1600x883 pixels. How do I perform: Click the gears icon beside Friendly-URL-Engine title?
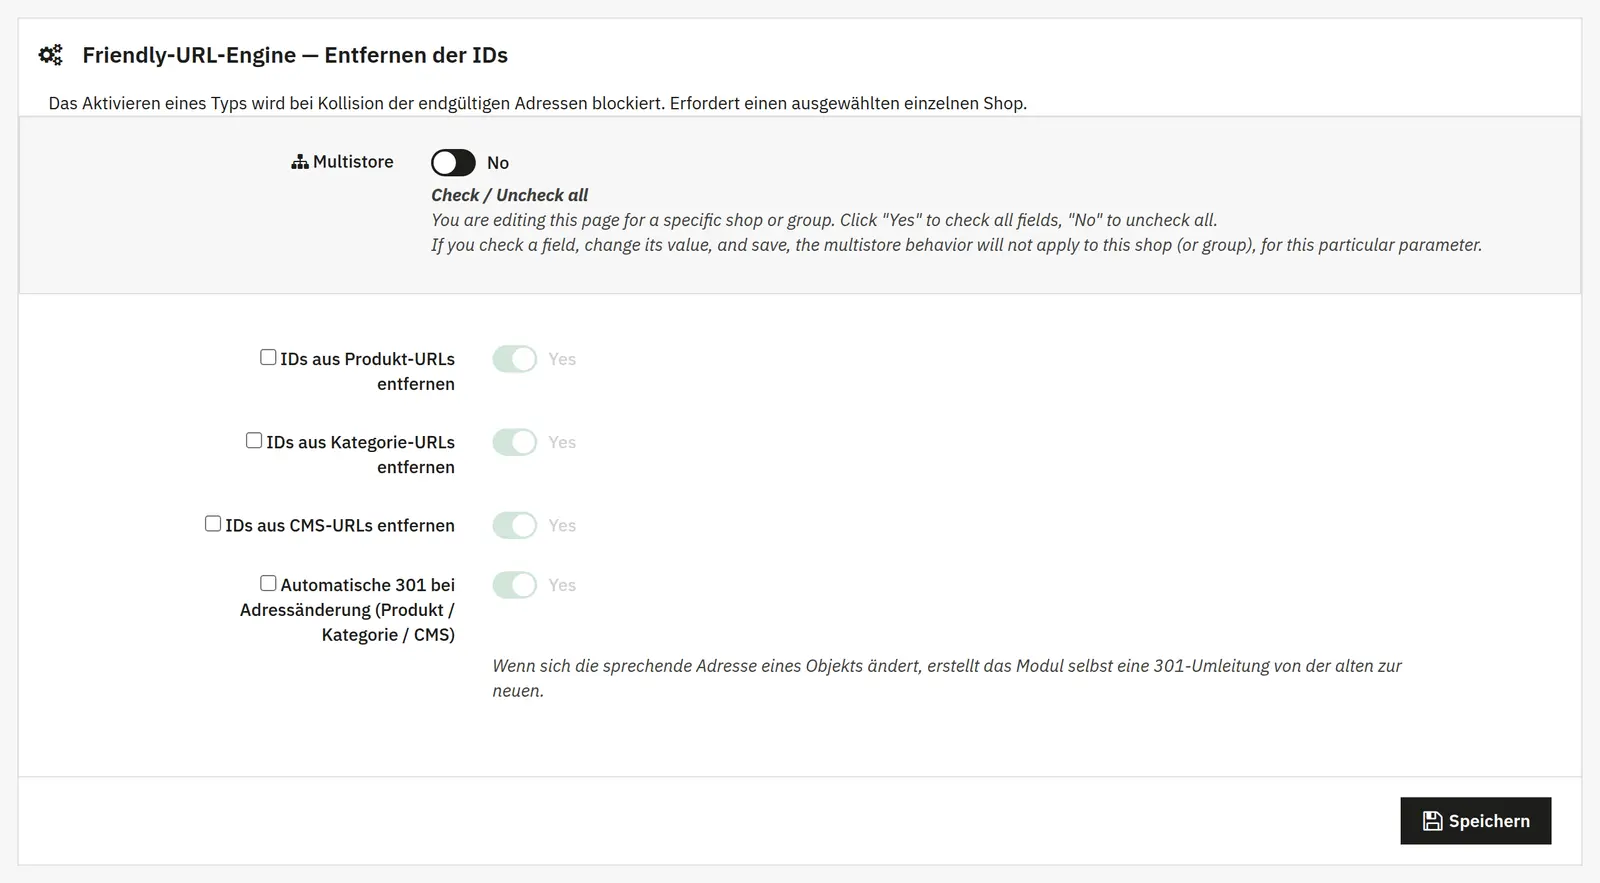(50, 55)
